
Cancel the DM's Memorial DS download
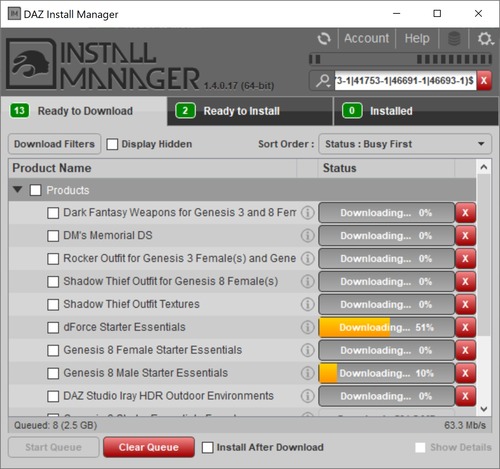coord(465,236)
